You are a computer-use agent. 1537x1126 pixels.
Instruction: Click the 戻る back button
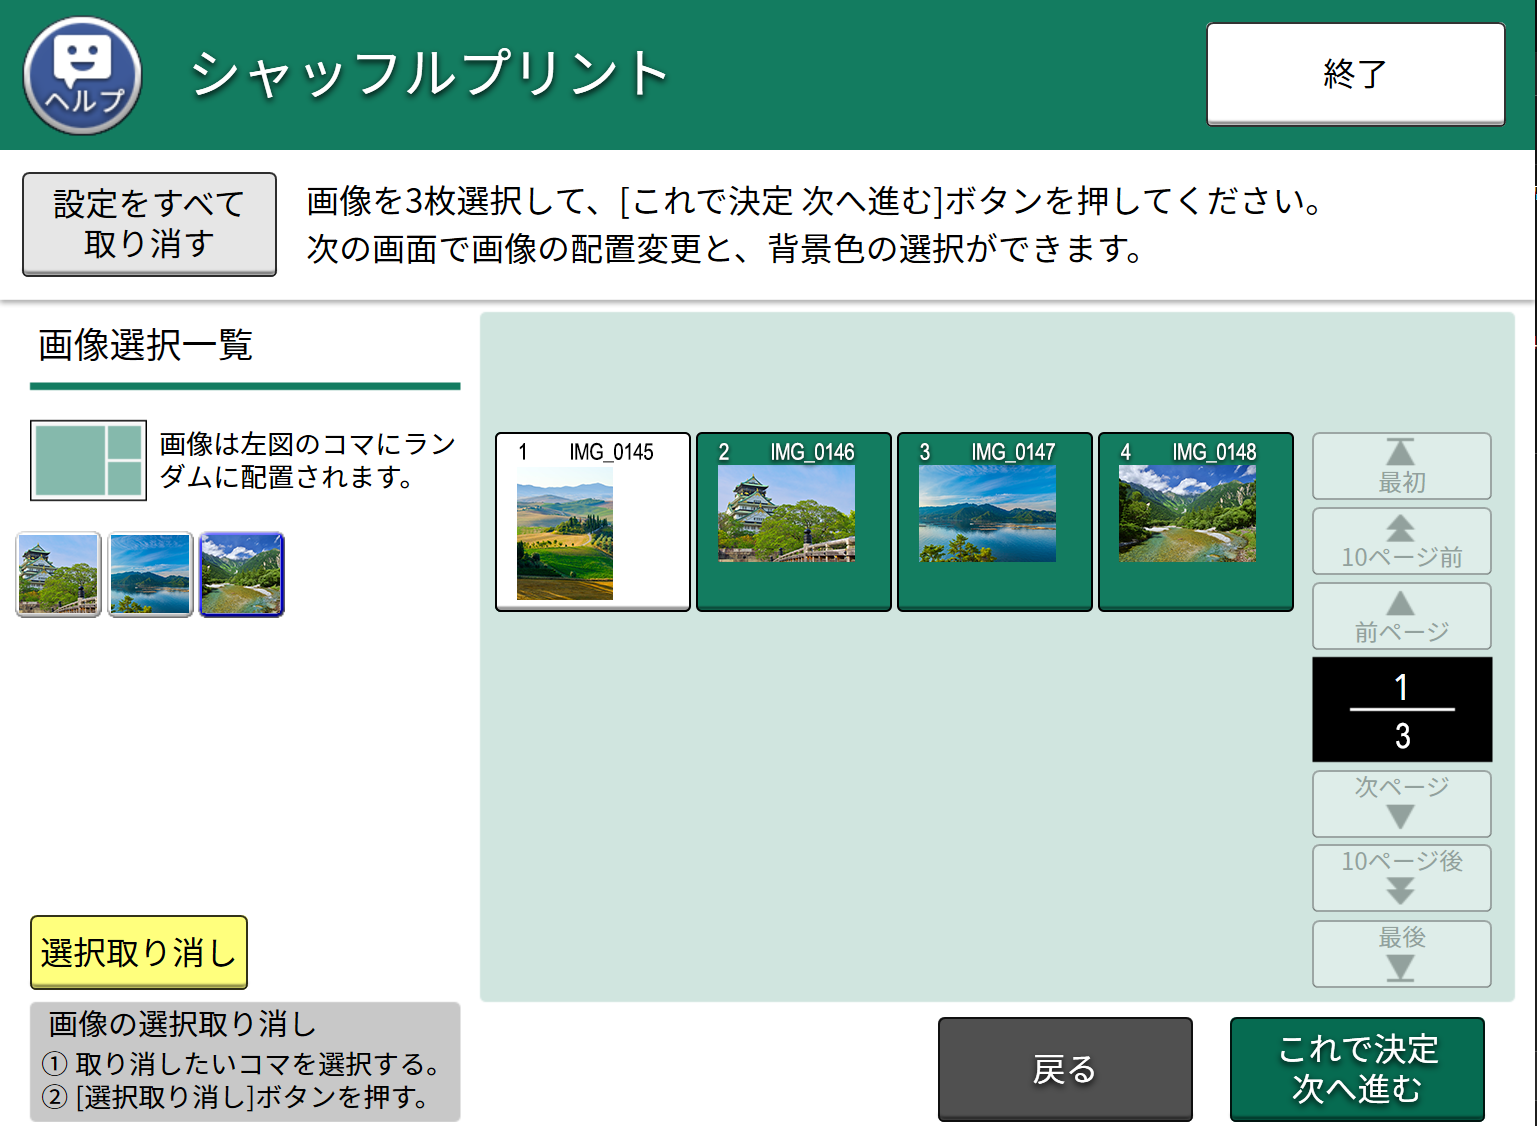point(1064,1068)
